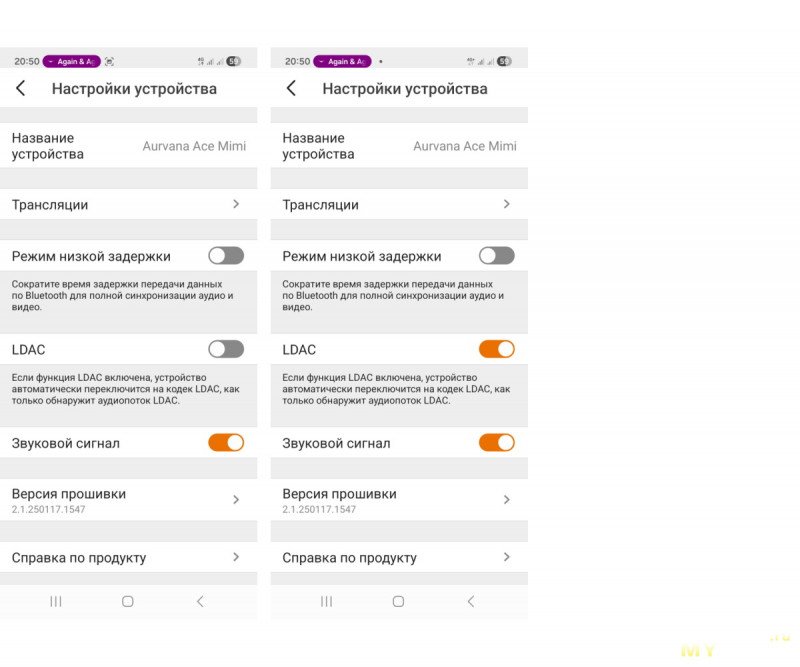Open recent apps on right phone navigation bar
The width and height of the screenshot is (800, 667).
326,602
